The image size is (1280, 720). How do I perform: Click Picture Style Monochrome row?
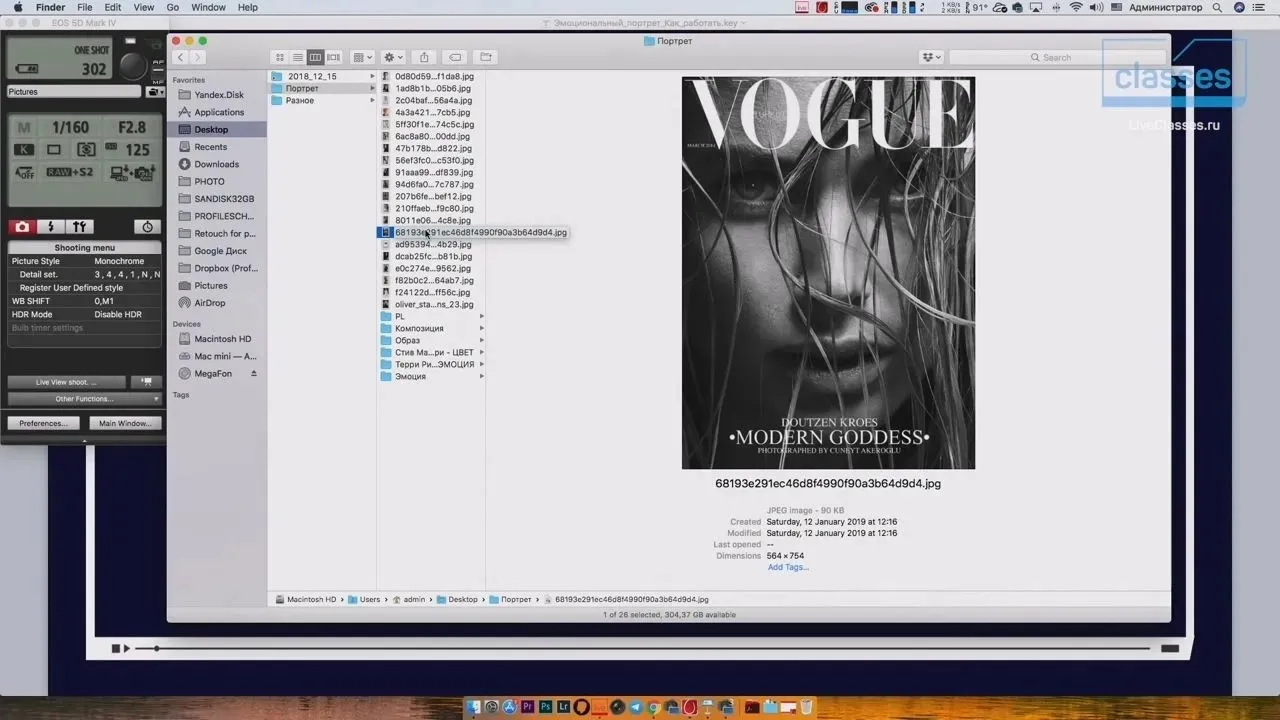[84, 261]
